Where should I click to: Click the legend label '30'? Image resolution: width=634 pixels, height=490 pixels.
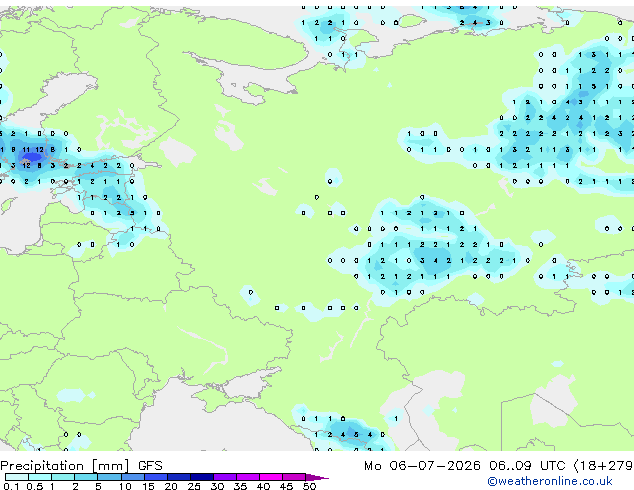[217, 486]
